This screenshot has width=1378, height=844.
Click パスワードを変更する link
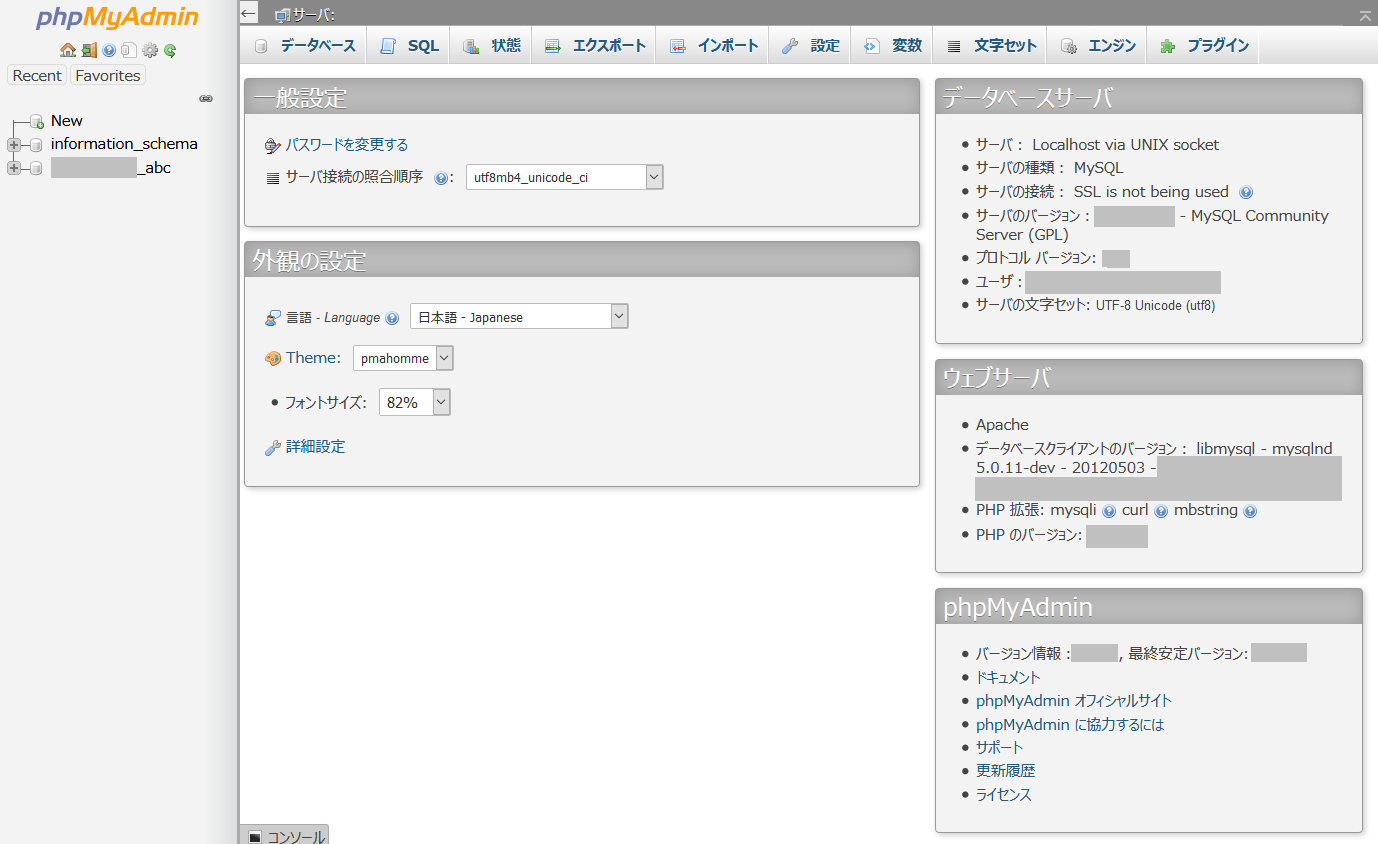(x=347, y=145)
